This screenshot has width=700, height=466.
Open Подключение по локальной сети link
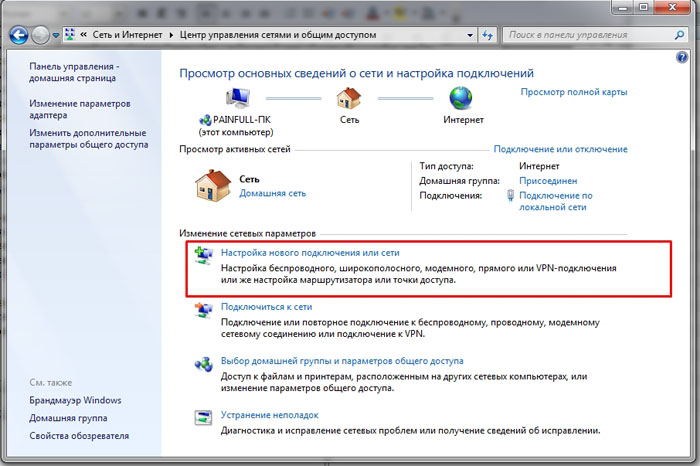pos(555,202)
